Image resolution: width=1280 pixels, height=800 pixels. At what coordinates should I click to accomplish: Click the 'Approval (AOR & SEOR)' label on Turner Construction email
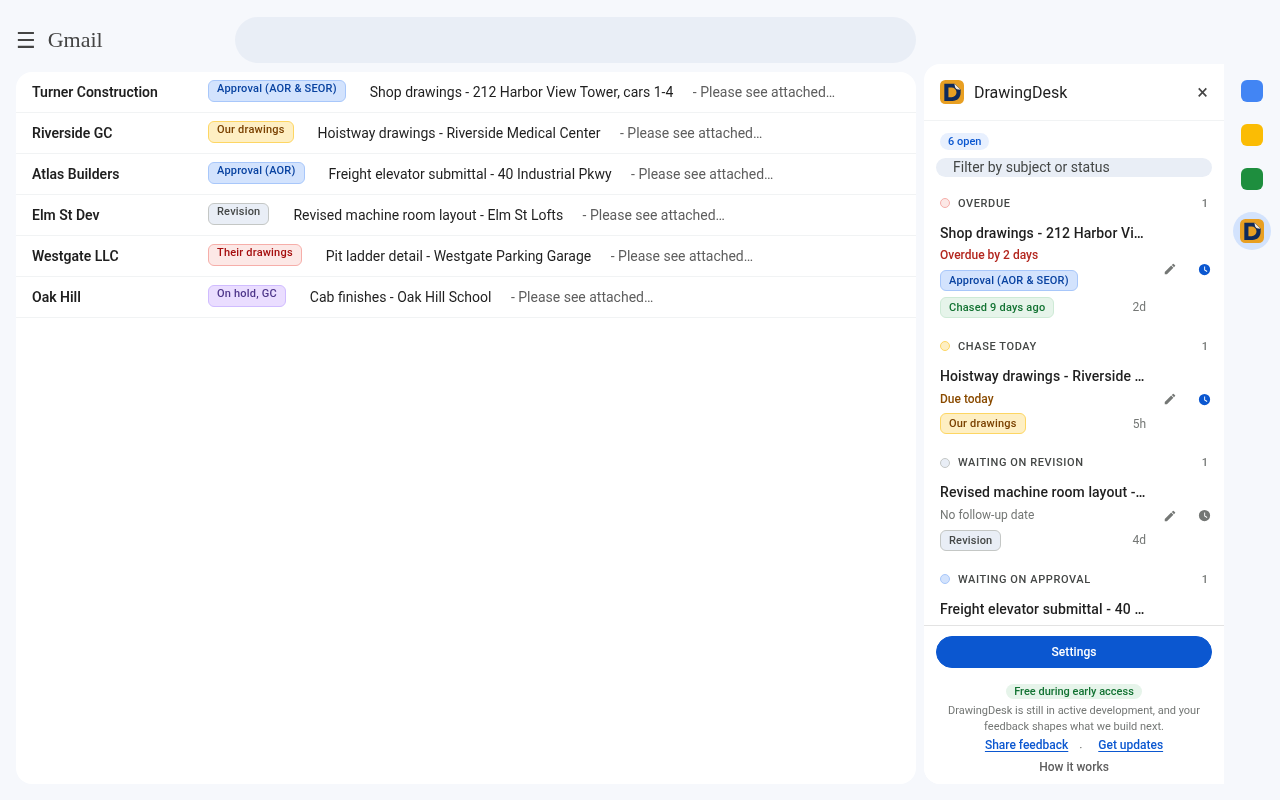pos(277,90)
